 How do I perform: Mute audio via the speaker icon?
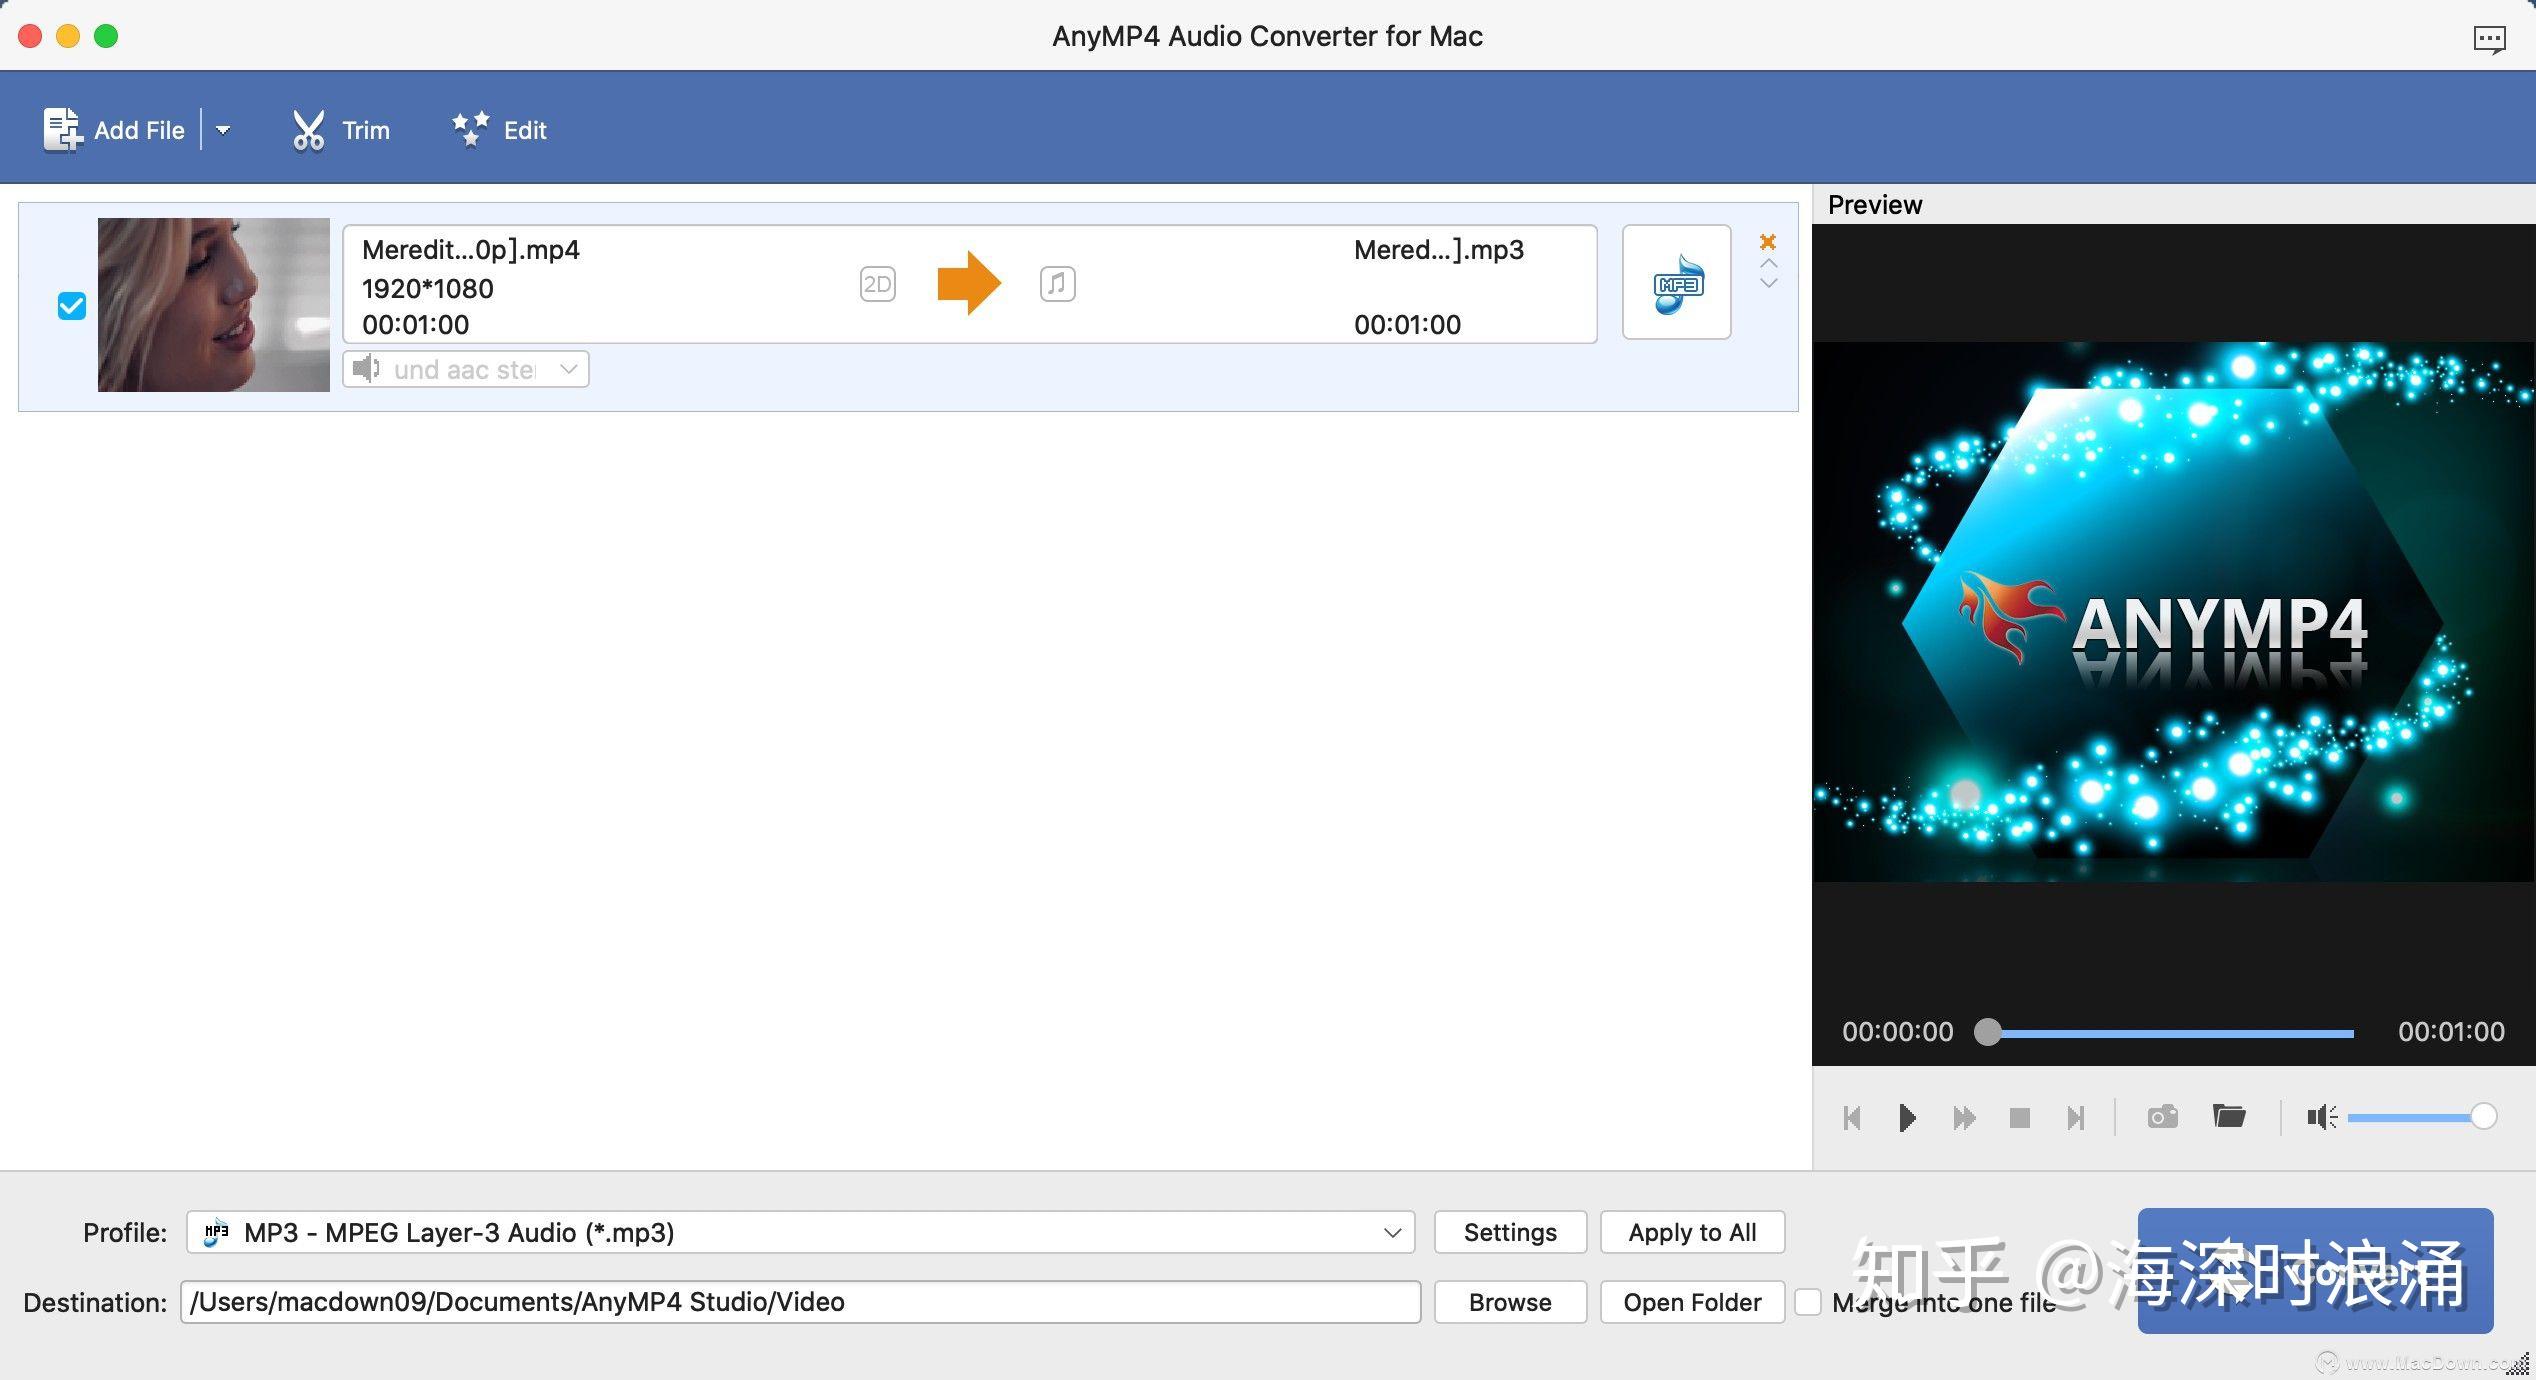(x=2320, y=1117)
